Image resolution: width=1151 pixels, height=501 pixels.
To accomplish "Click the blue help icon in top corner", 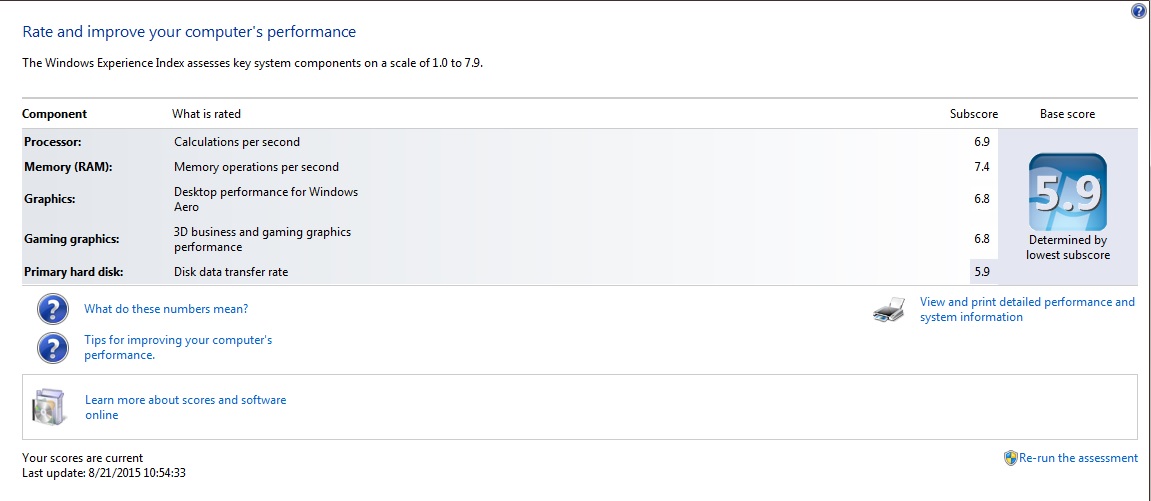I will click(1139, 11).
